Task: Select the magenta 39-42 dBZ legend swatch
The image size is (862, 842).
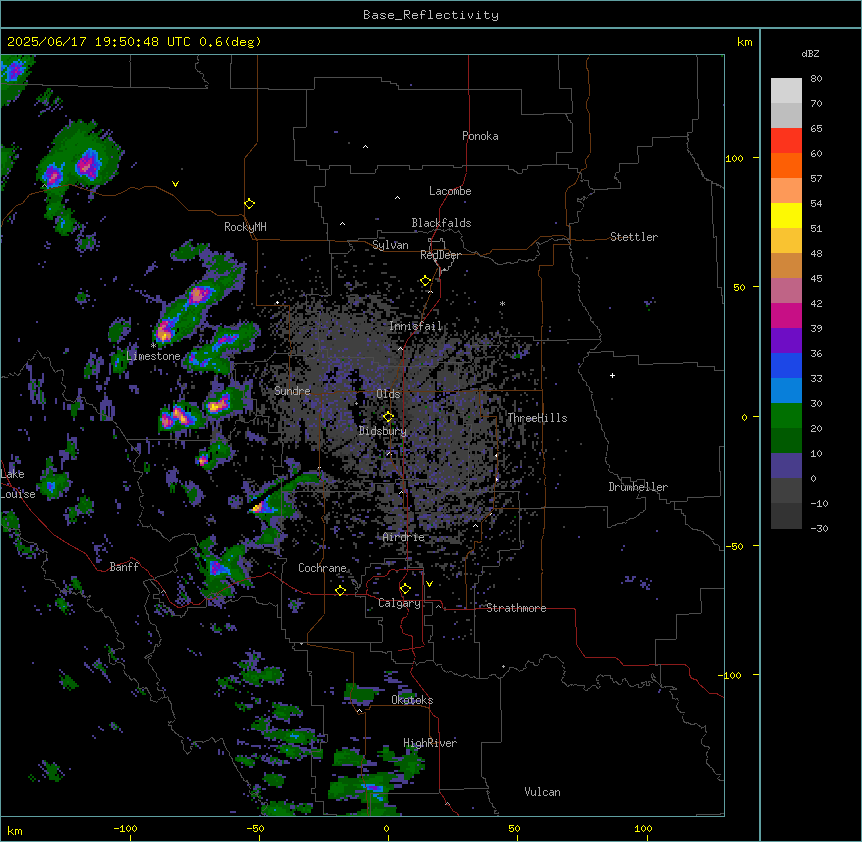Action: 786,315
